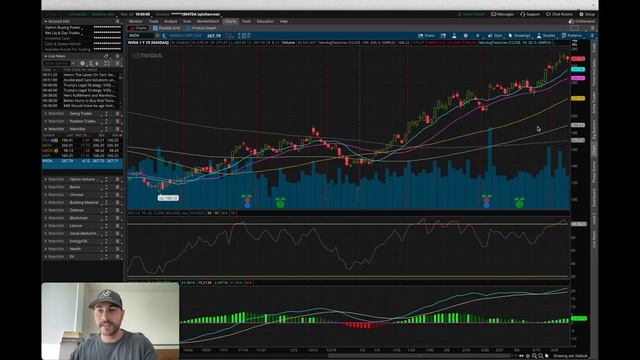The width and height of the screenshot is (640, 360).
Task: Click the detach chart window icon
Action: pyautogui.click(x=443, y=36)
